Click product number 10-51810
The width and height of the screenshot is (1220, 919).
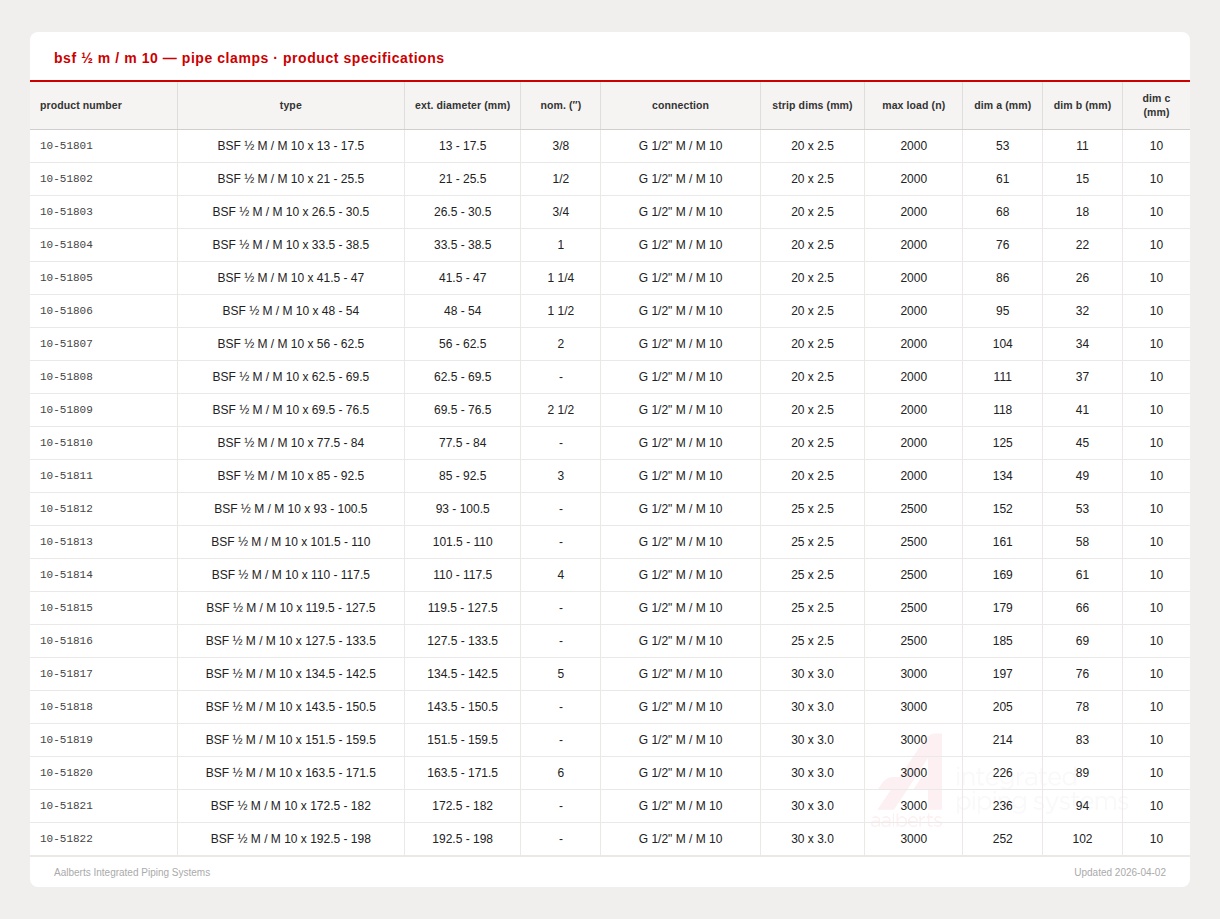[x=66, y=443]
